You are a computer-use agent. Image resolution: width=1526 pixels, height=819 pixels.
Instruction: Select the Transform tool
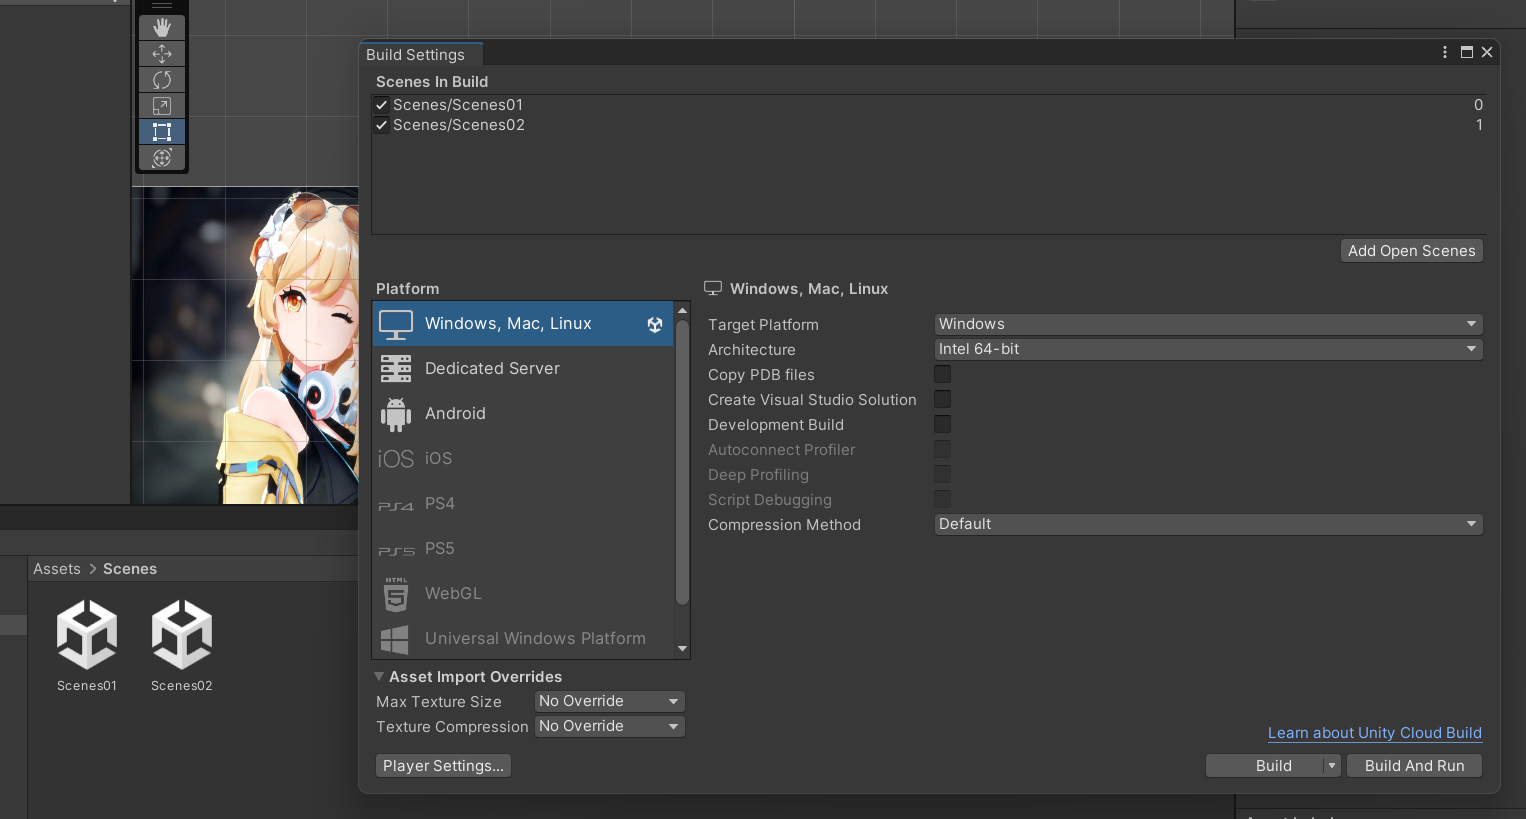[162, 158]
